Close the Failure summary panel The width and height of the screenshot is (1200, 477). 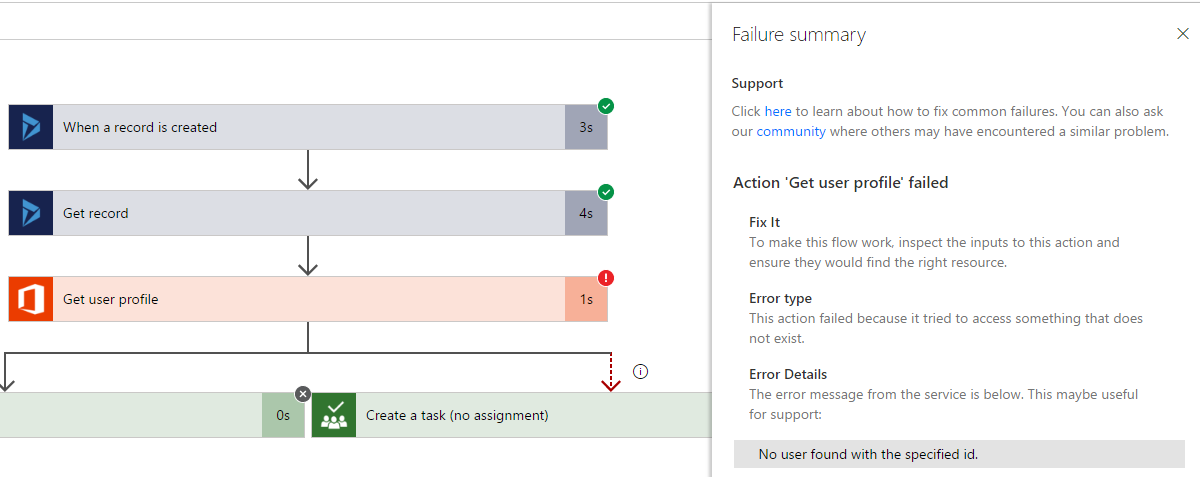[1183, 34]
